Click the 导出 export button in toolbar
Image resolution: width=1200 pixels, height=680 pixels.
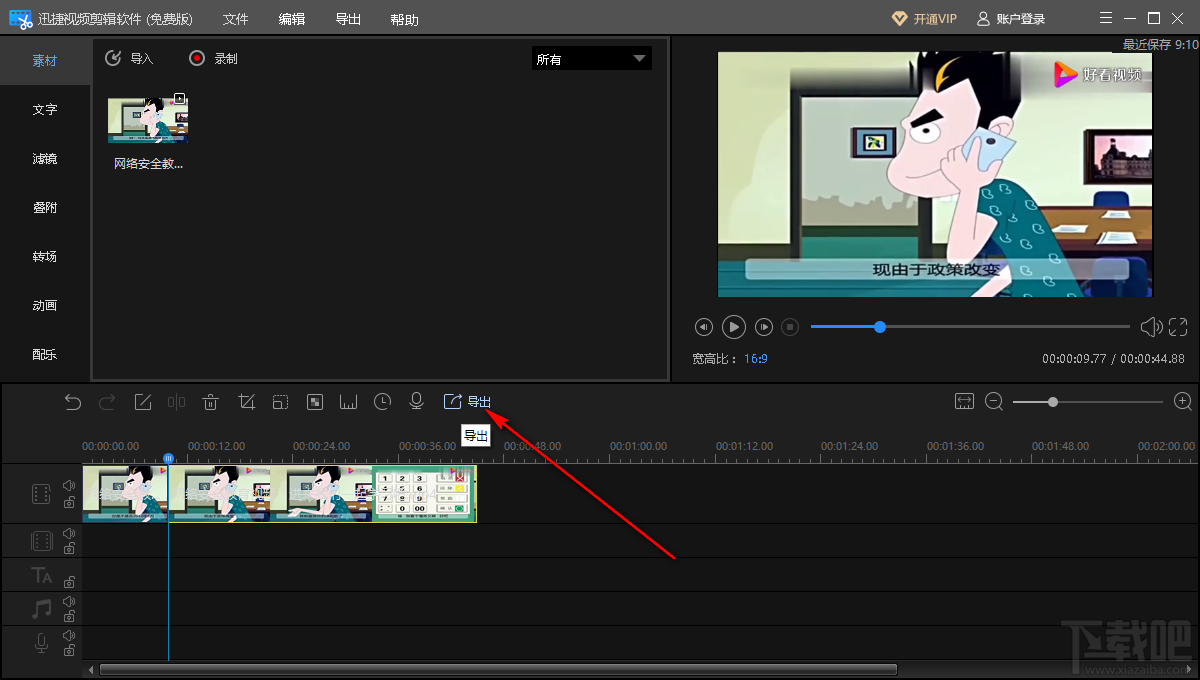(468, 402)
